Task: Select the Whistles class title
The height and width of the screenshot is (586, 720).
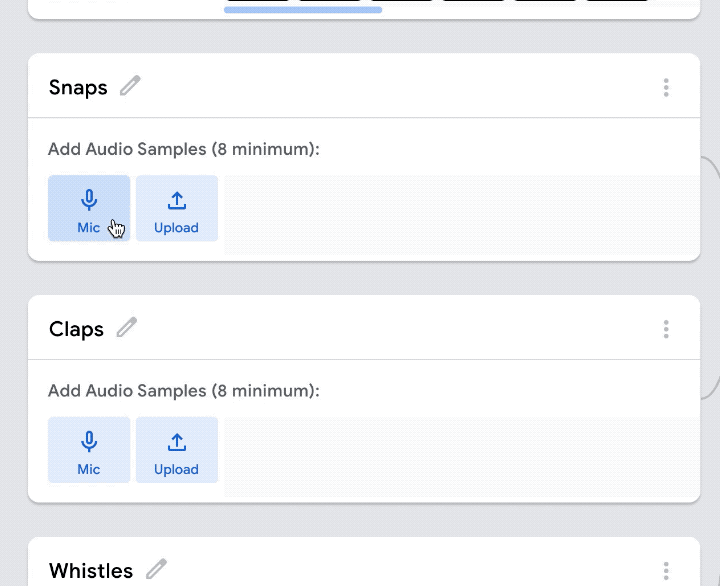Action: point(91,571)
